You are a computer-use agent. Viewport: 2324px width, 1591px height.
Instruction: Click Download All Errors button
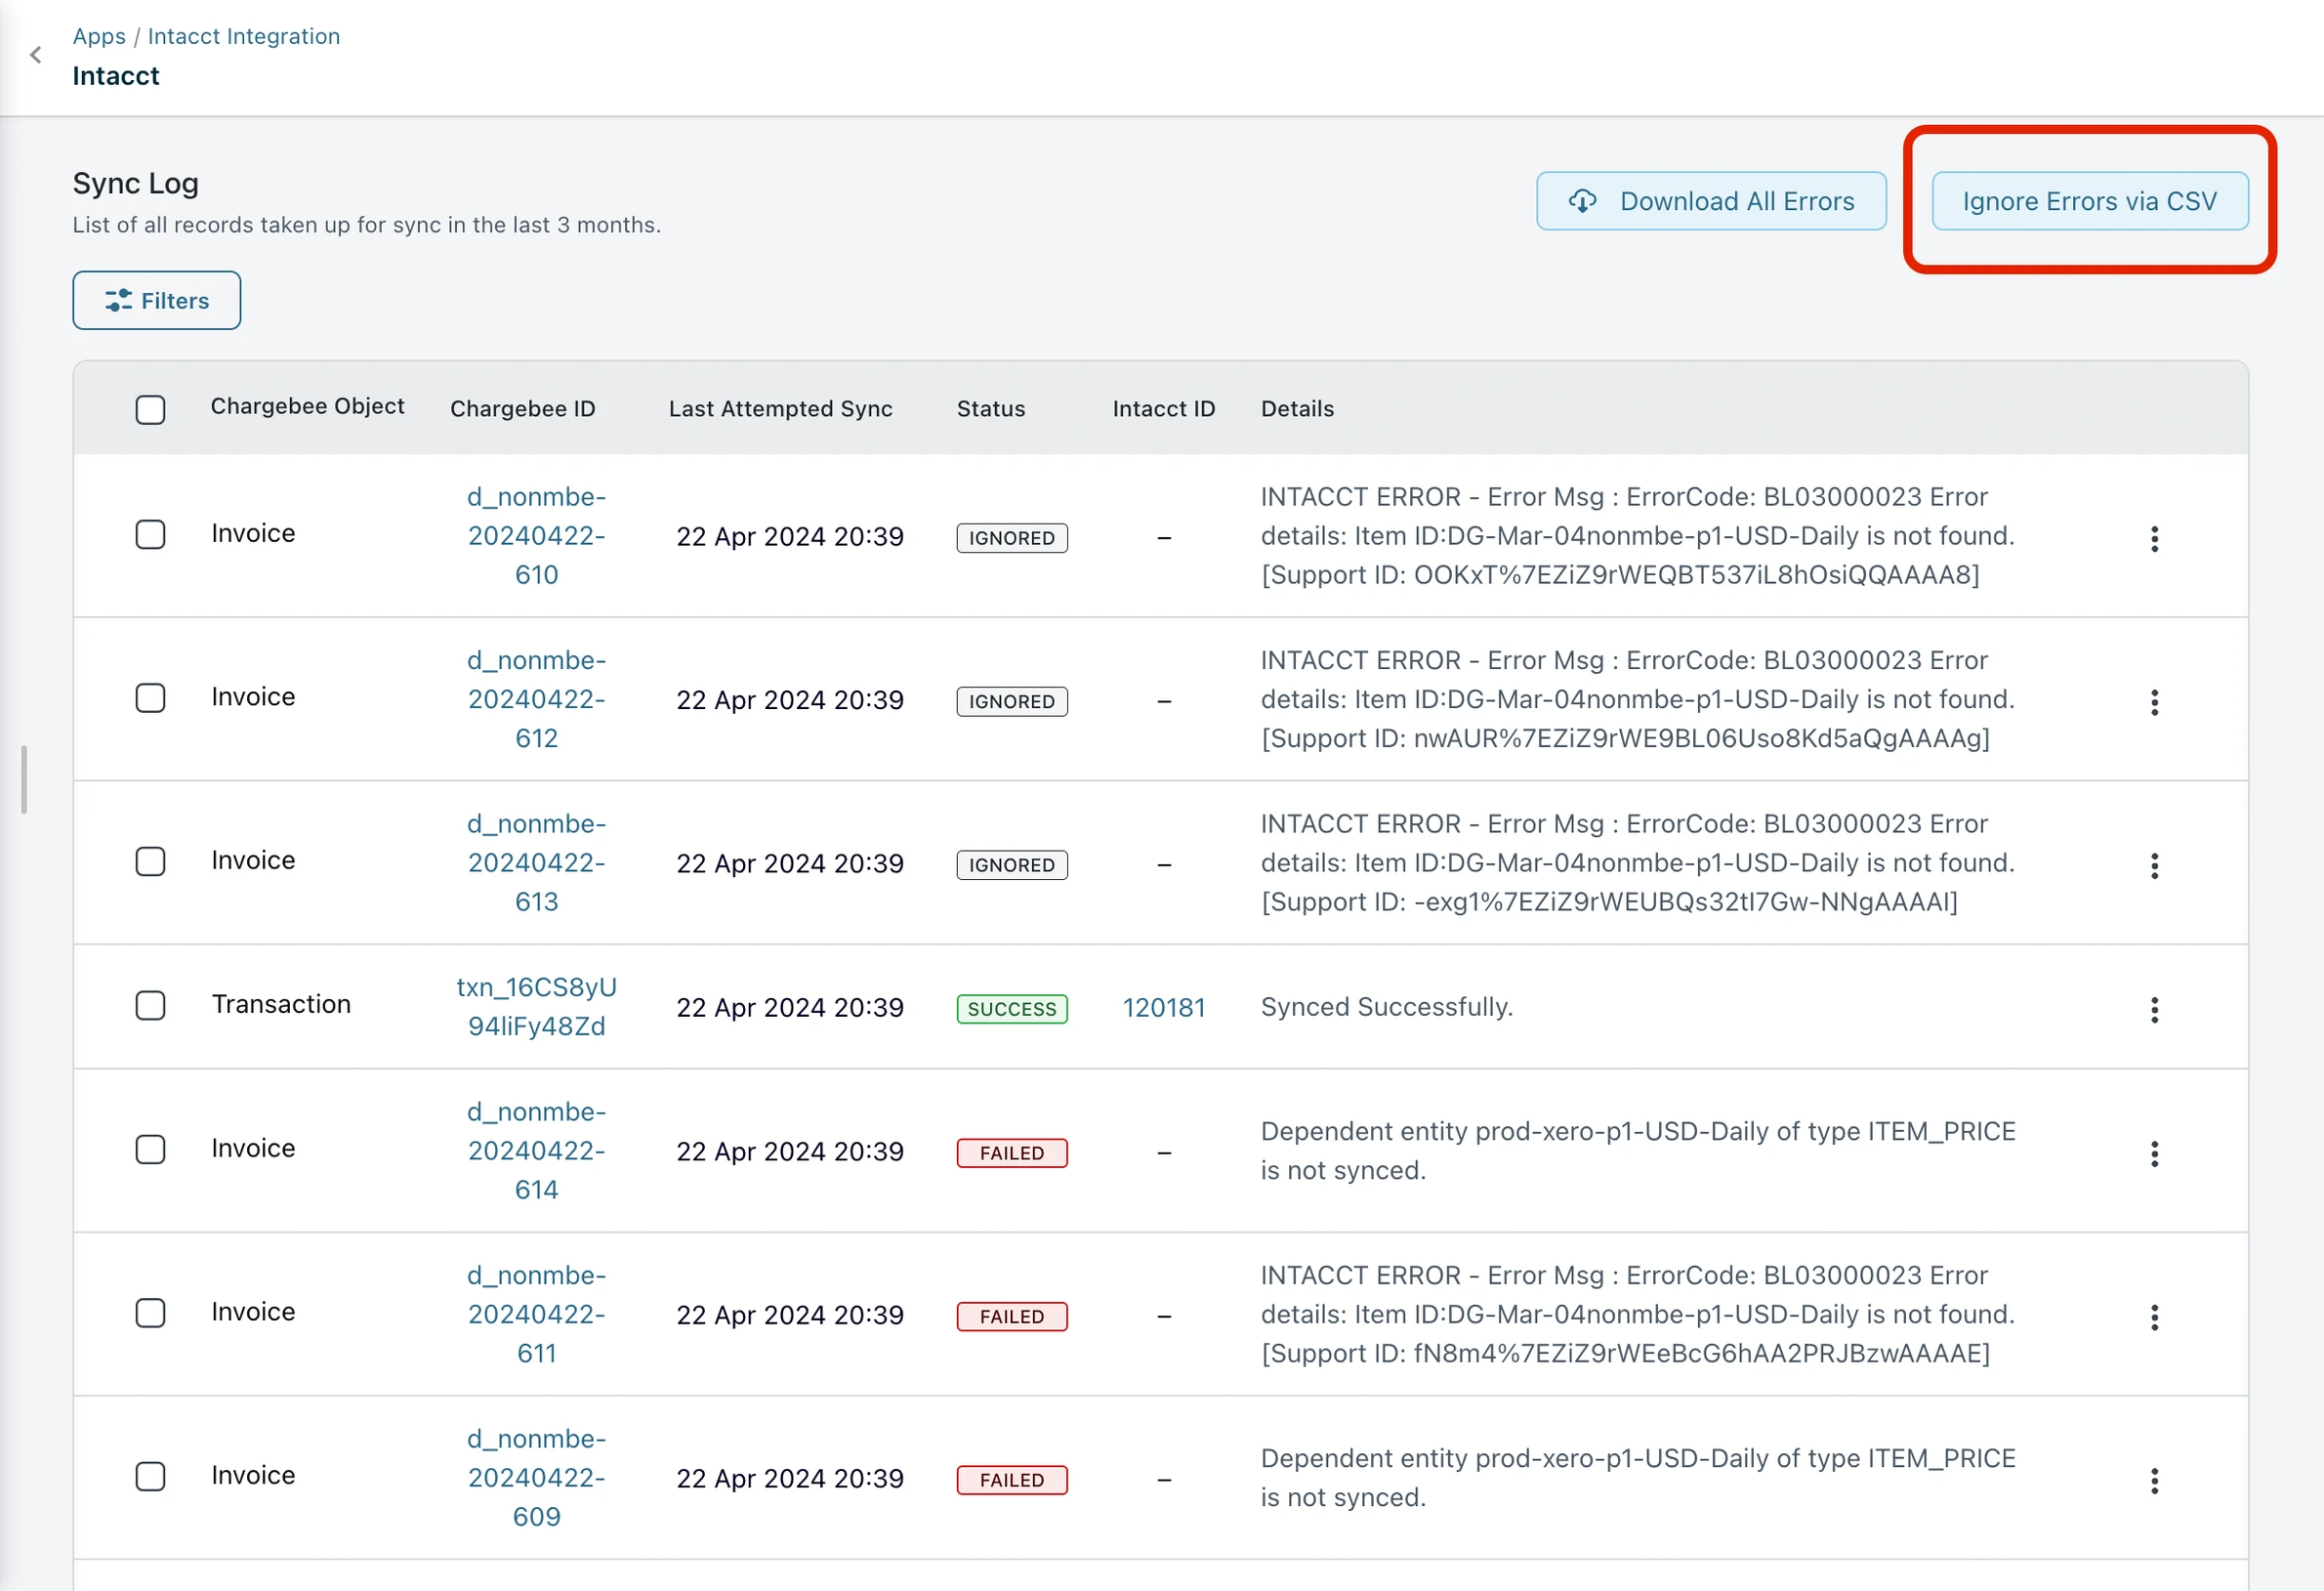(x=1711, y=201)
